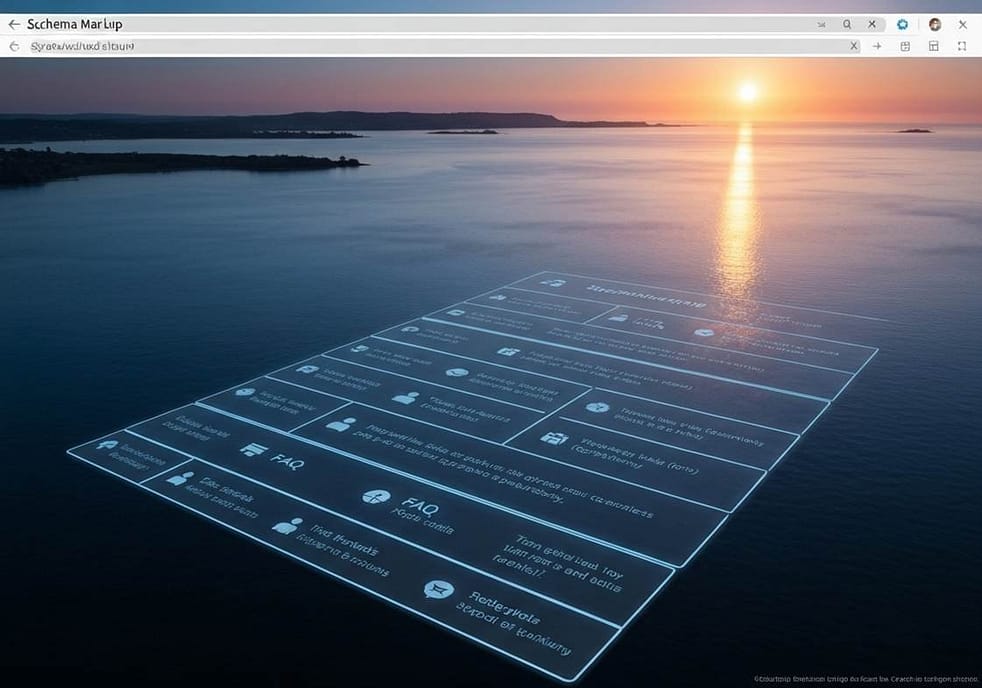
Task: Click the calendar icon in the right-side tile
Action: pos(553,438)
